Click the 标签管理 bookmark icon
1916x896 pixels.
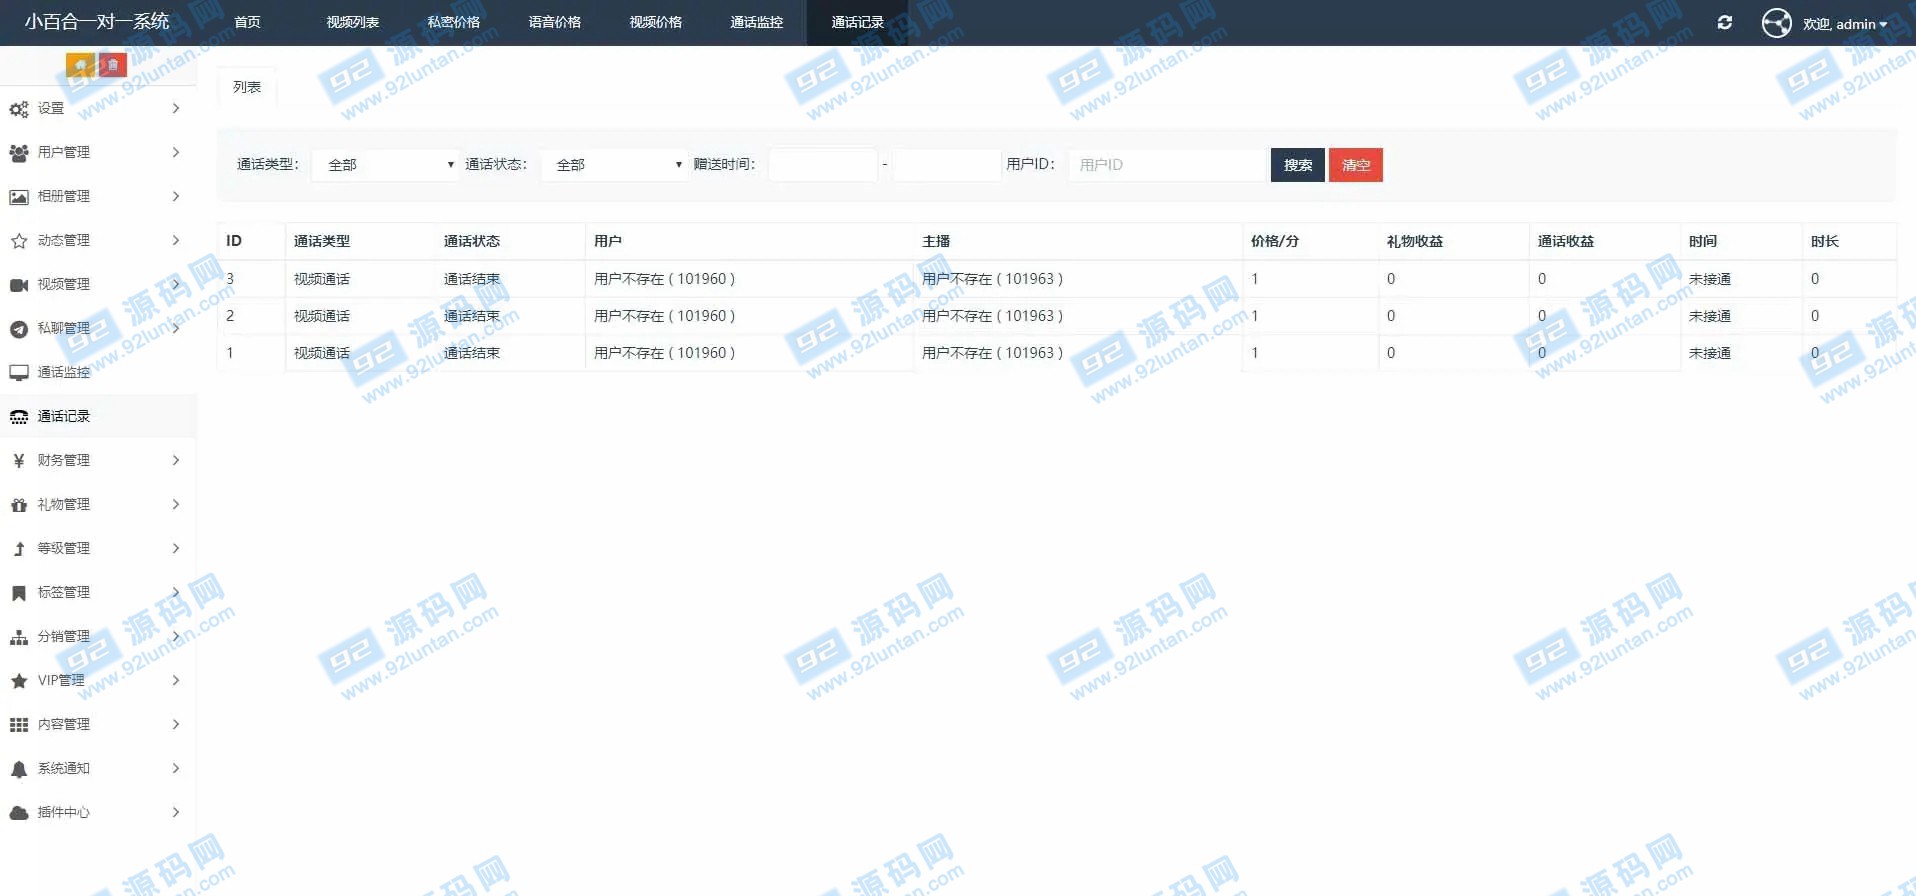coord(18,593)
